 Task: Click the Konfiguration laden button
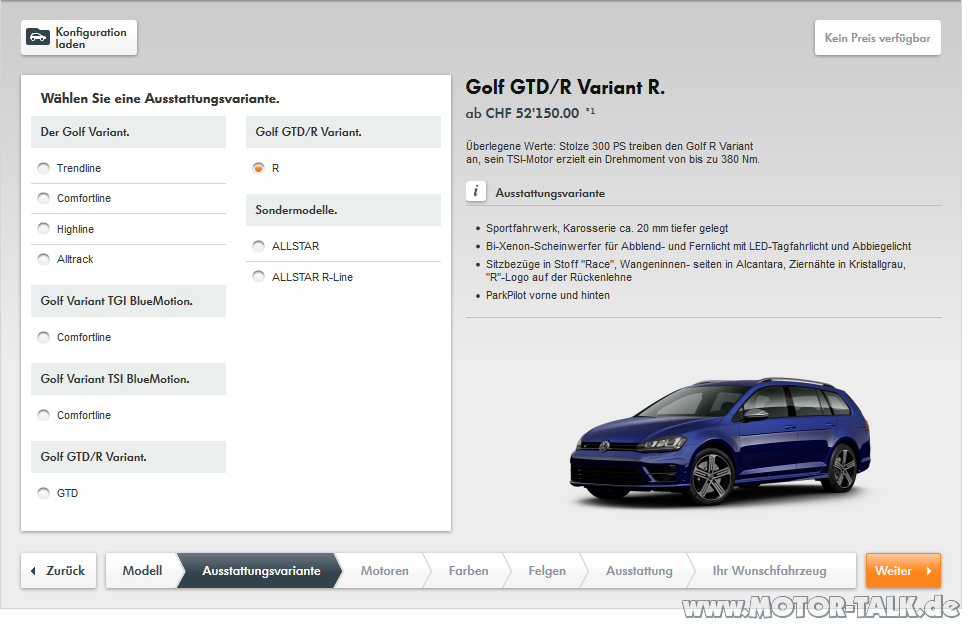point(78,37)
